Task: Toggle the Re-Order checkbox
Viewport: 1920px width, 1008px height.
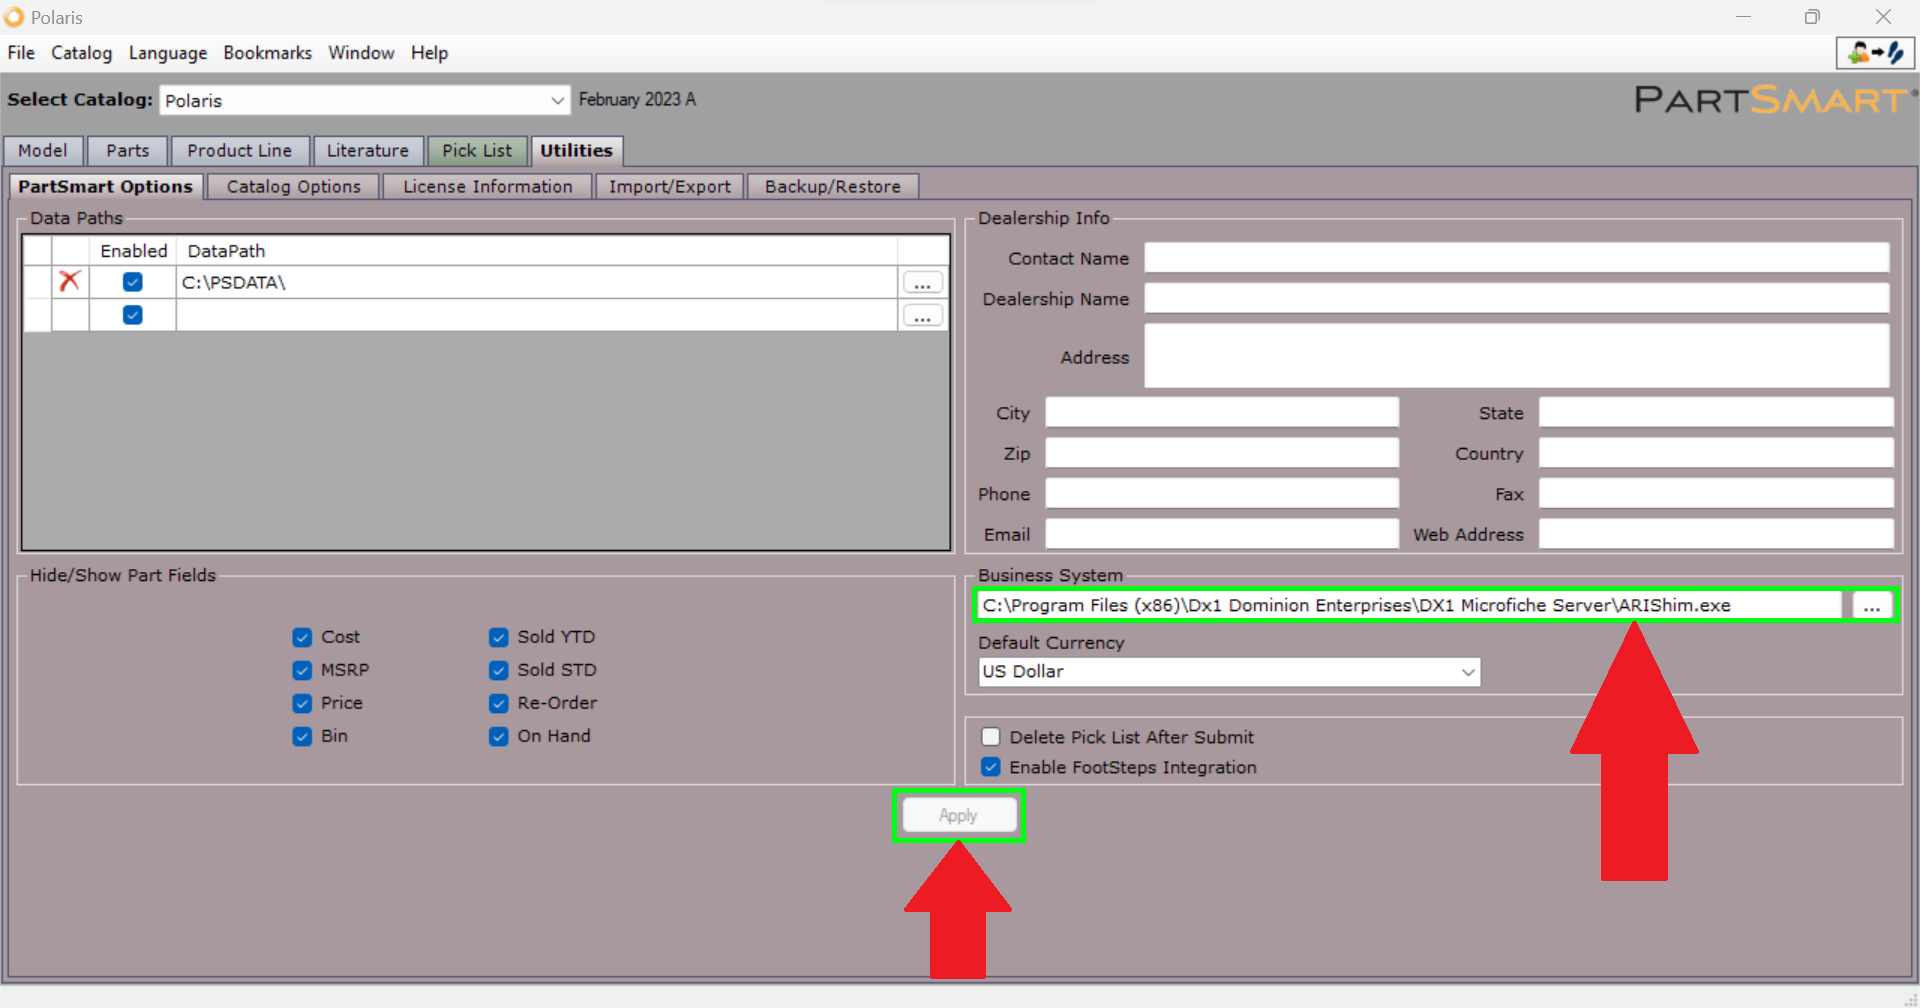Action: tap(498, 703)
